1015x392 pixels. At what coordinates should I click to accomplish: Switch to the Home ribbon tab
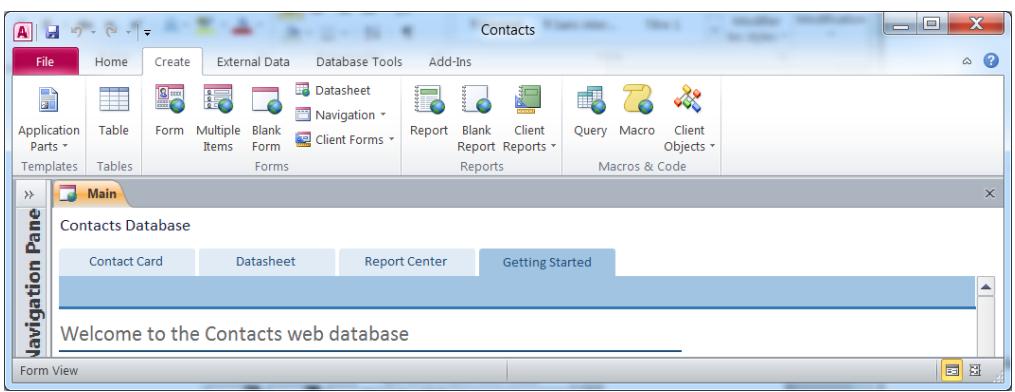coord(111,62)
